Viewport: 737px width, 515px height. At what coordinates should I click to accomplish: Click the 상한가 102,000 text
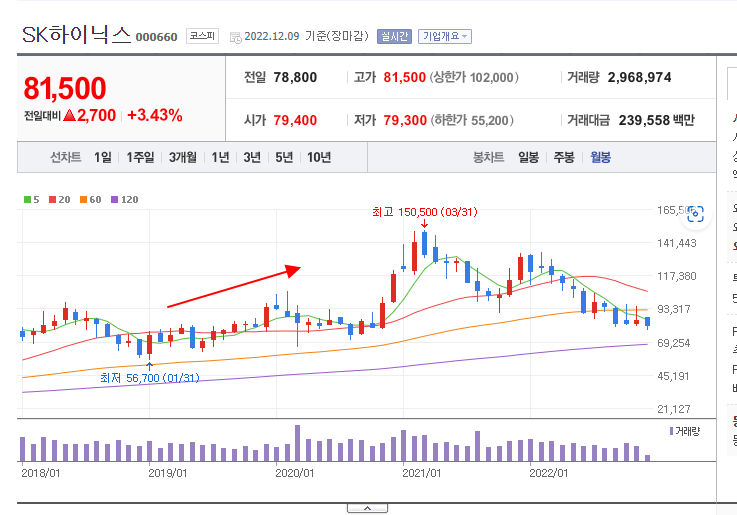(x=474, y=78)
